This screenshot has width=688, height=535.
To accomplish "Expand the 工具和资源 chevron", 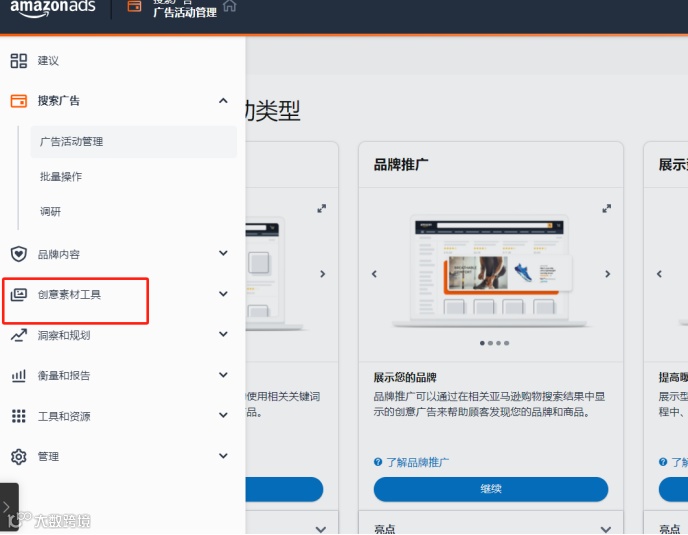I will click(x=223, y=415).
